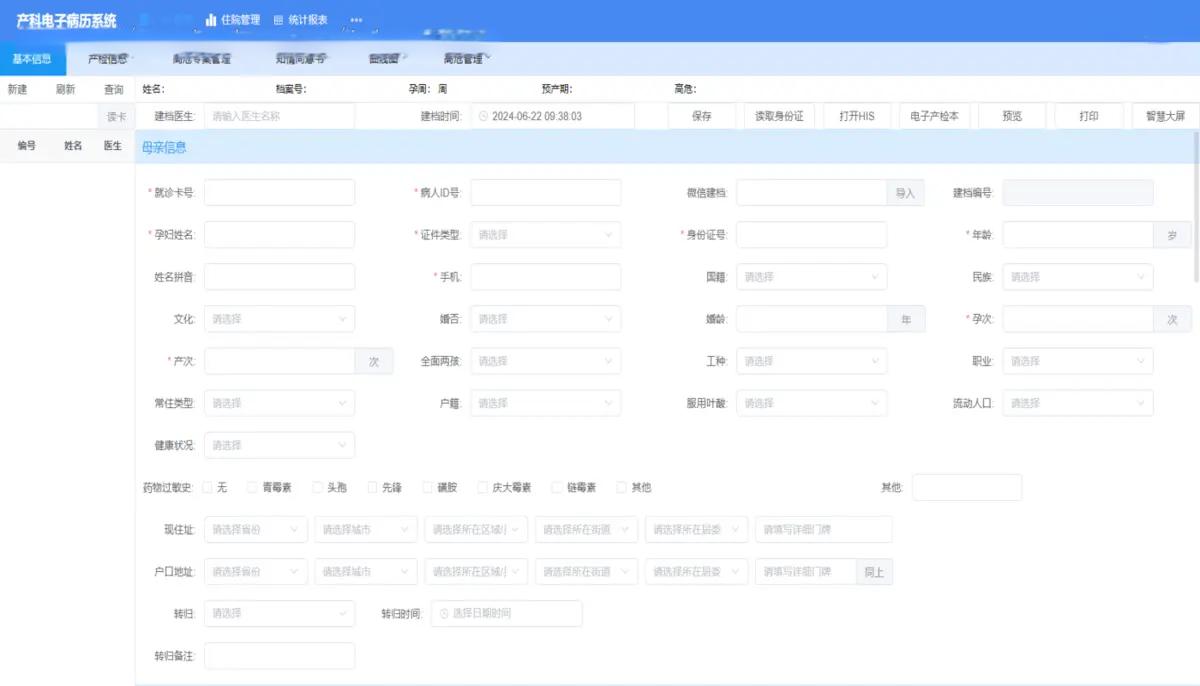Click the 现住址 详细门牌 input field
The height and width of the screenshot is (686, 1200).
[823, 530]
